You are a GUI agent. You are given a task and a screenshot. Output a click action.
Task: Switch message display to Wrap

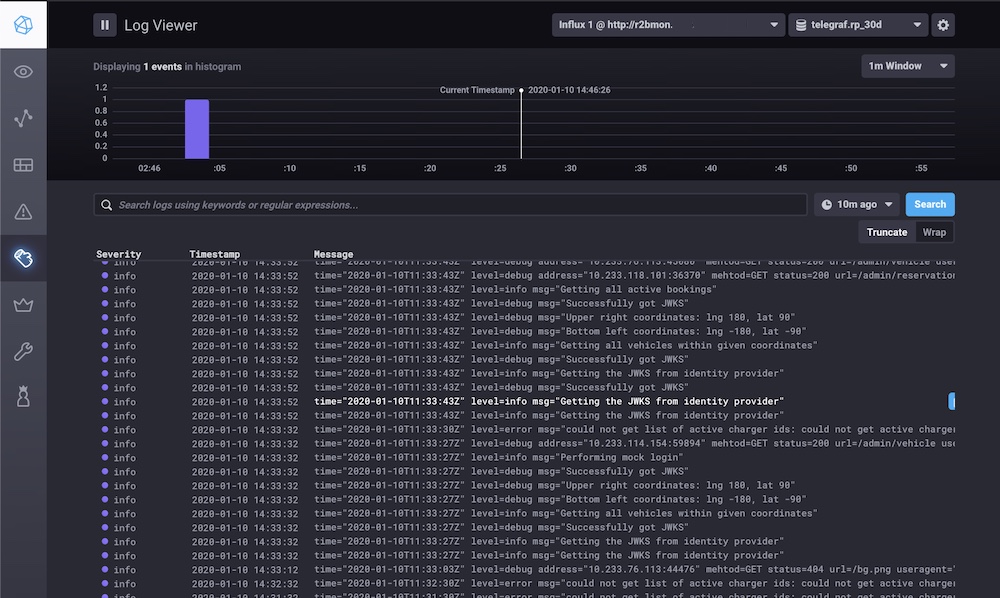(x=934, y=232)
